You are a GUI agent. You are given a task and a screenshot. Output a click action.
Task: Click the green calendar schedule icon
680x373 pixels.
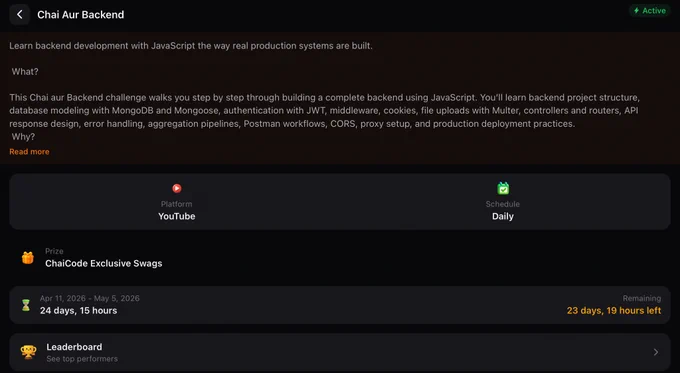click(503, 188)
